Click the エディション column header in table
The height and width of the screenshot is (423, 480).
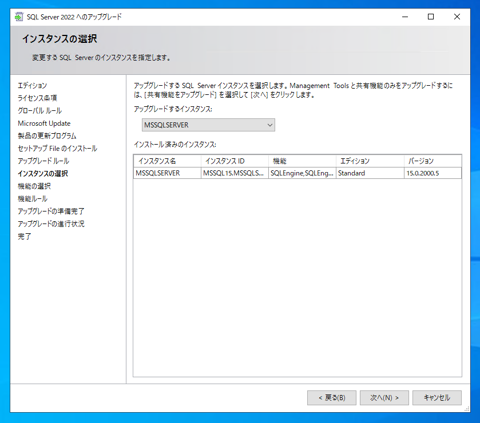click(x=370, y=161)
